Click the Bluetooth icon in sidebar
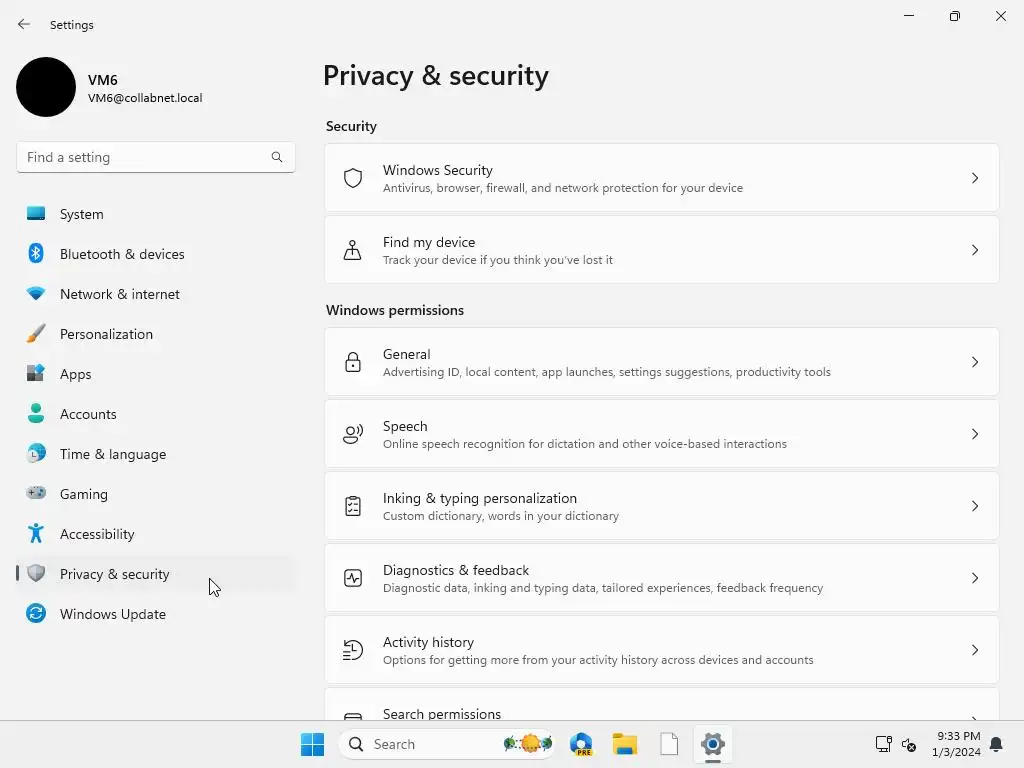 point(36,254)
